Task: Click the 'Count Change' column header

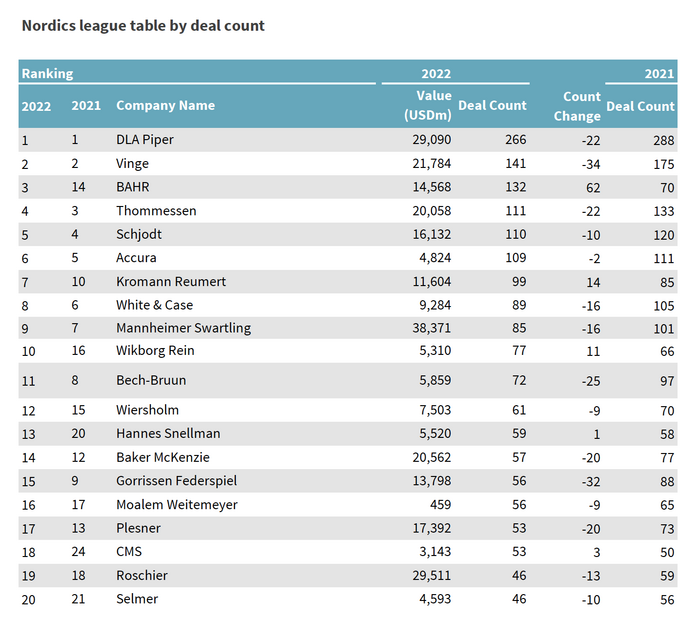Action: (577, 106)
